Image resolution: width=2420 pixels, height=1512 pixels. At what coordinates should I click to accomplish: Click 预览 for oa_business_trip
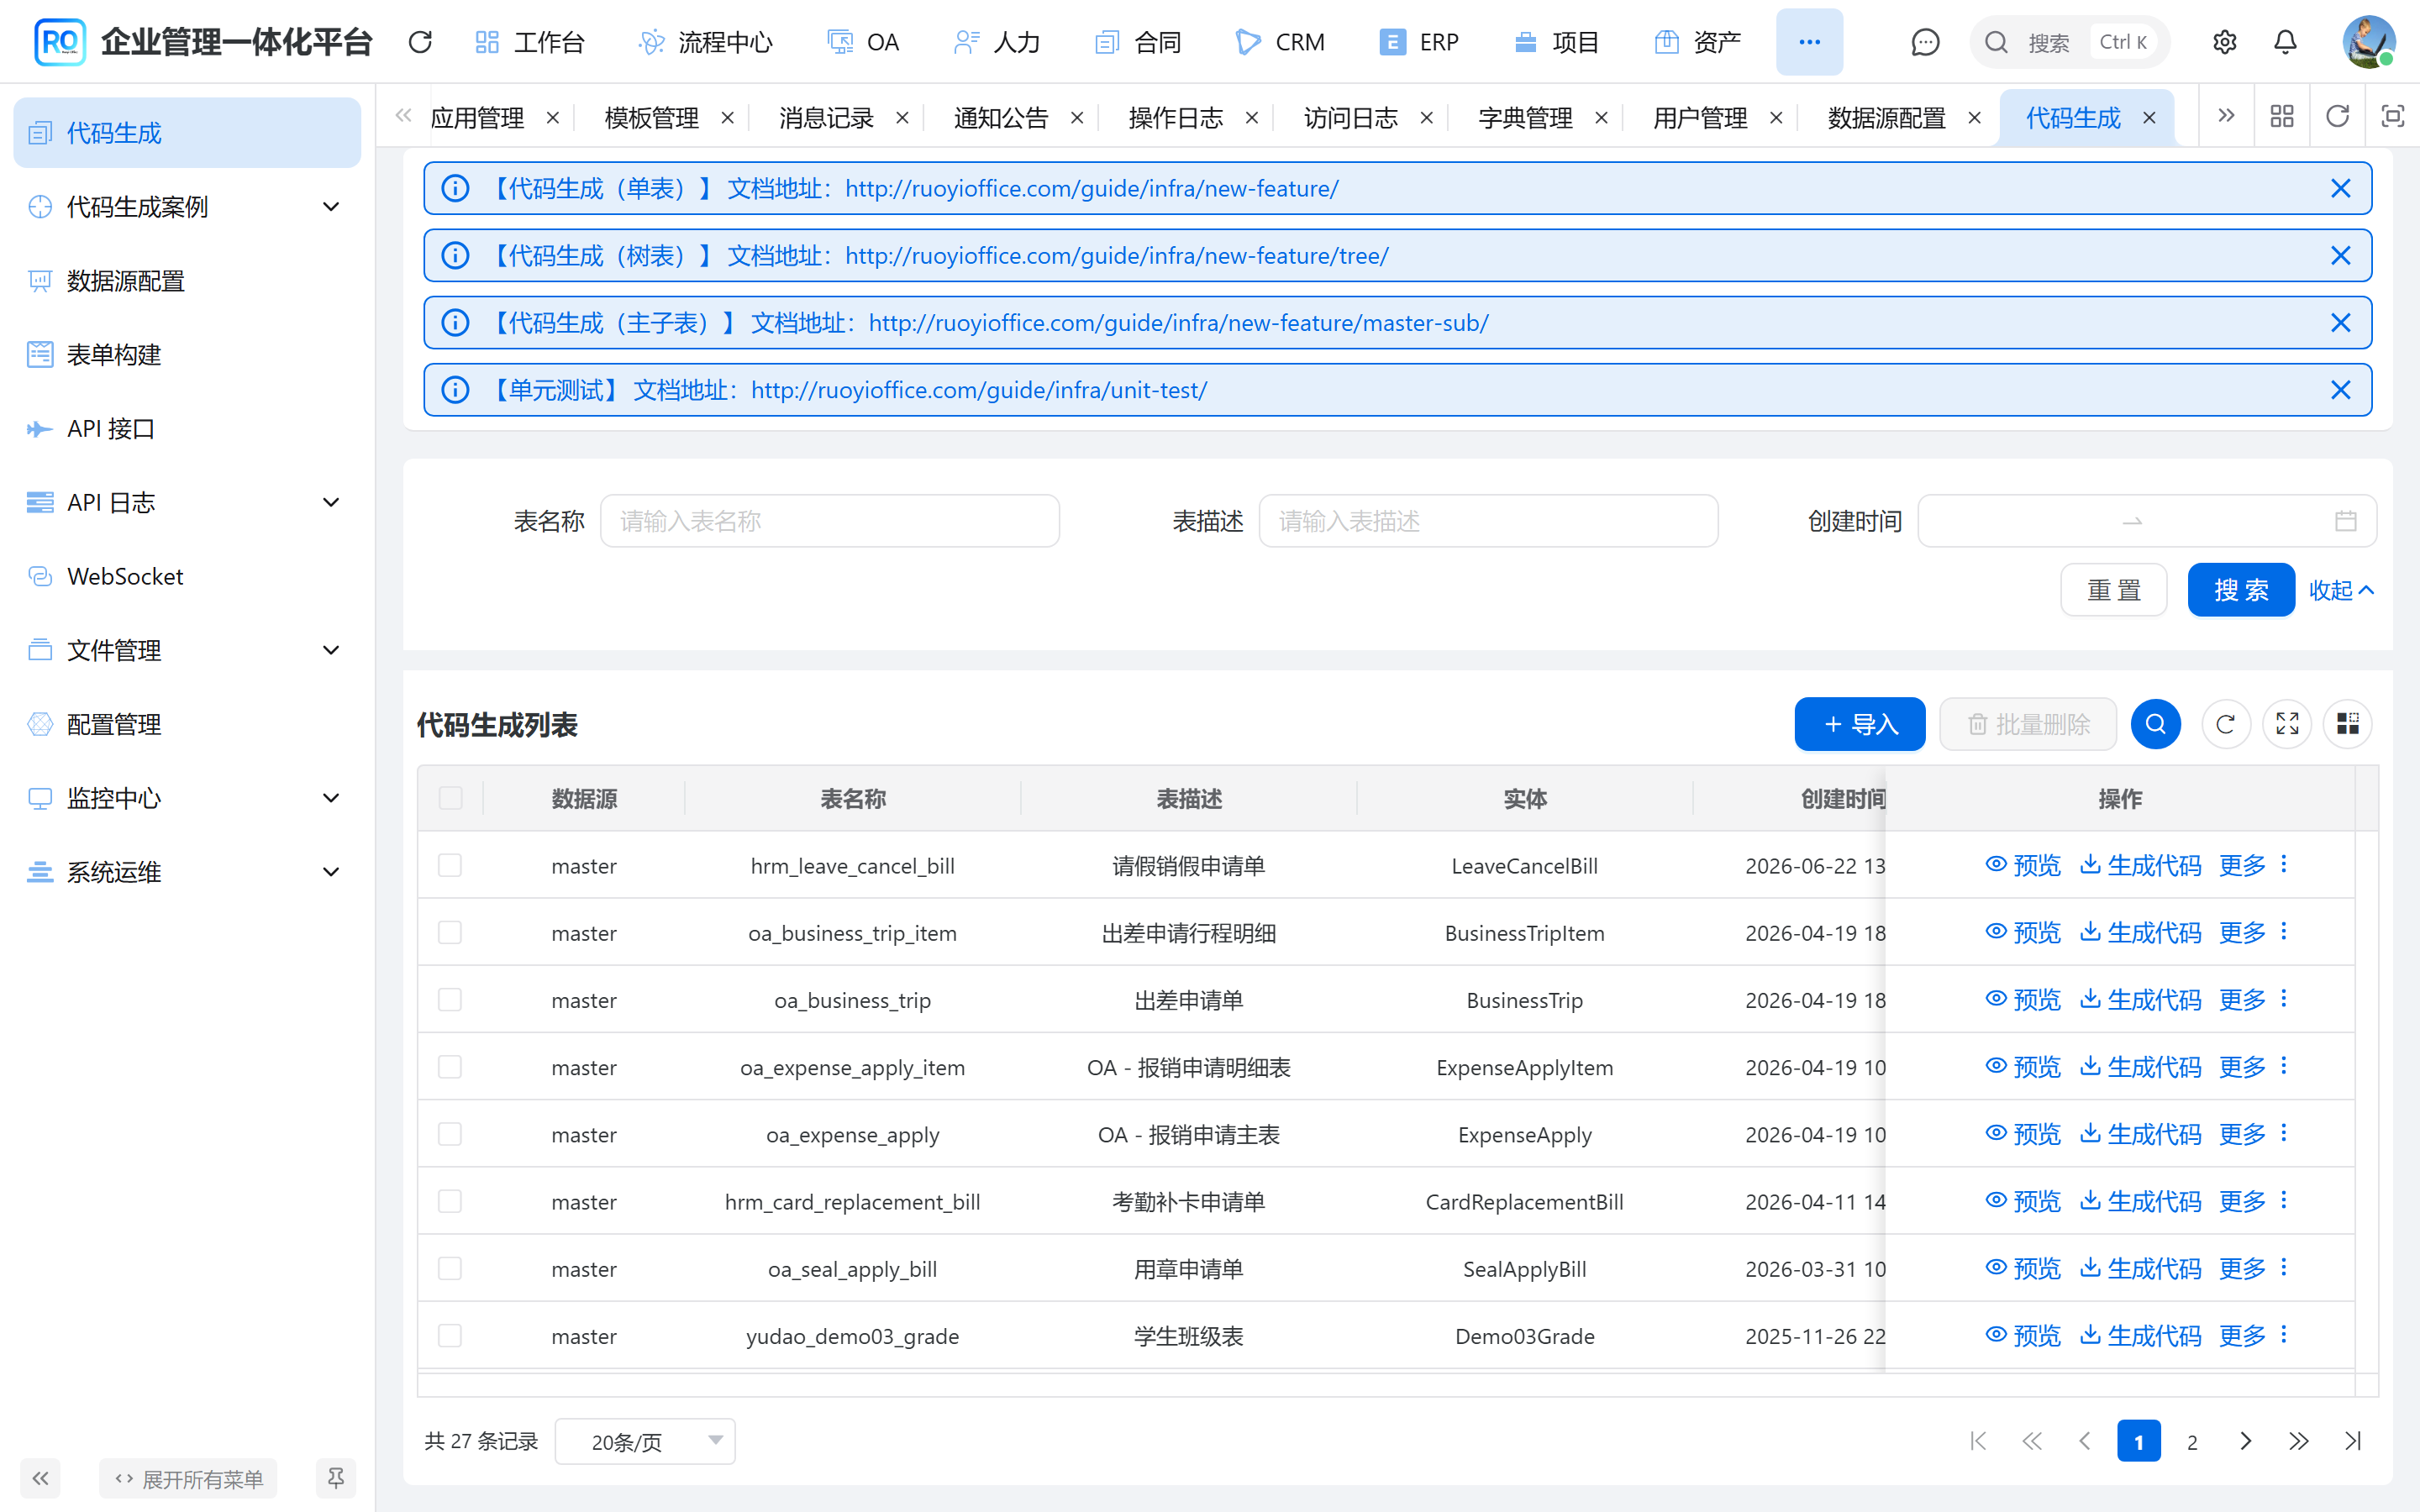click(x=2023, y=999)
